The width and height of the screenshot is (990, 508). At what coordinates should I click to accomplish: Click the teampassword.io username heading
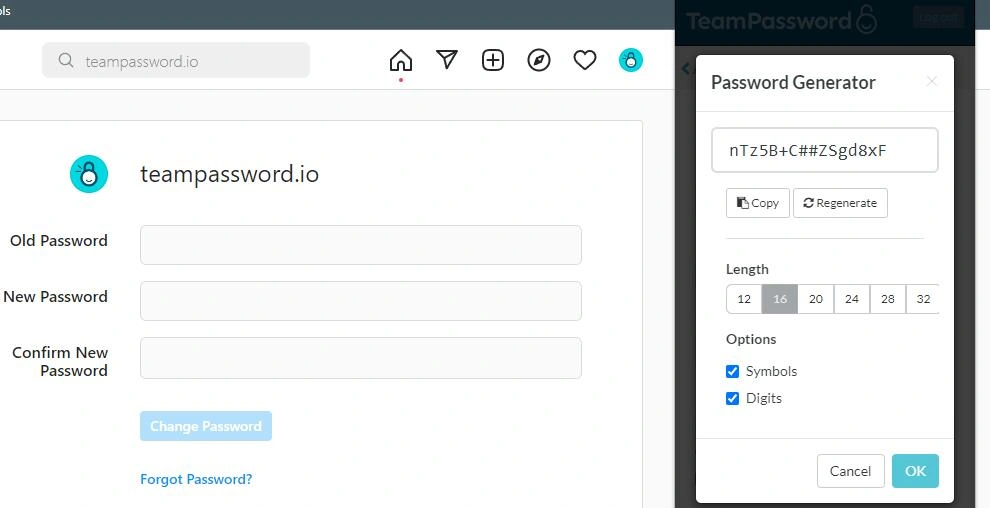point(229,174)
